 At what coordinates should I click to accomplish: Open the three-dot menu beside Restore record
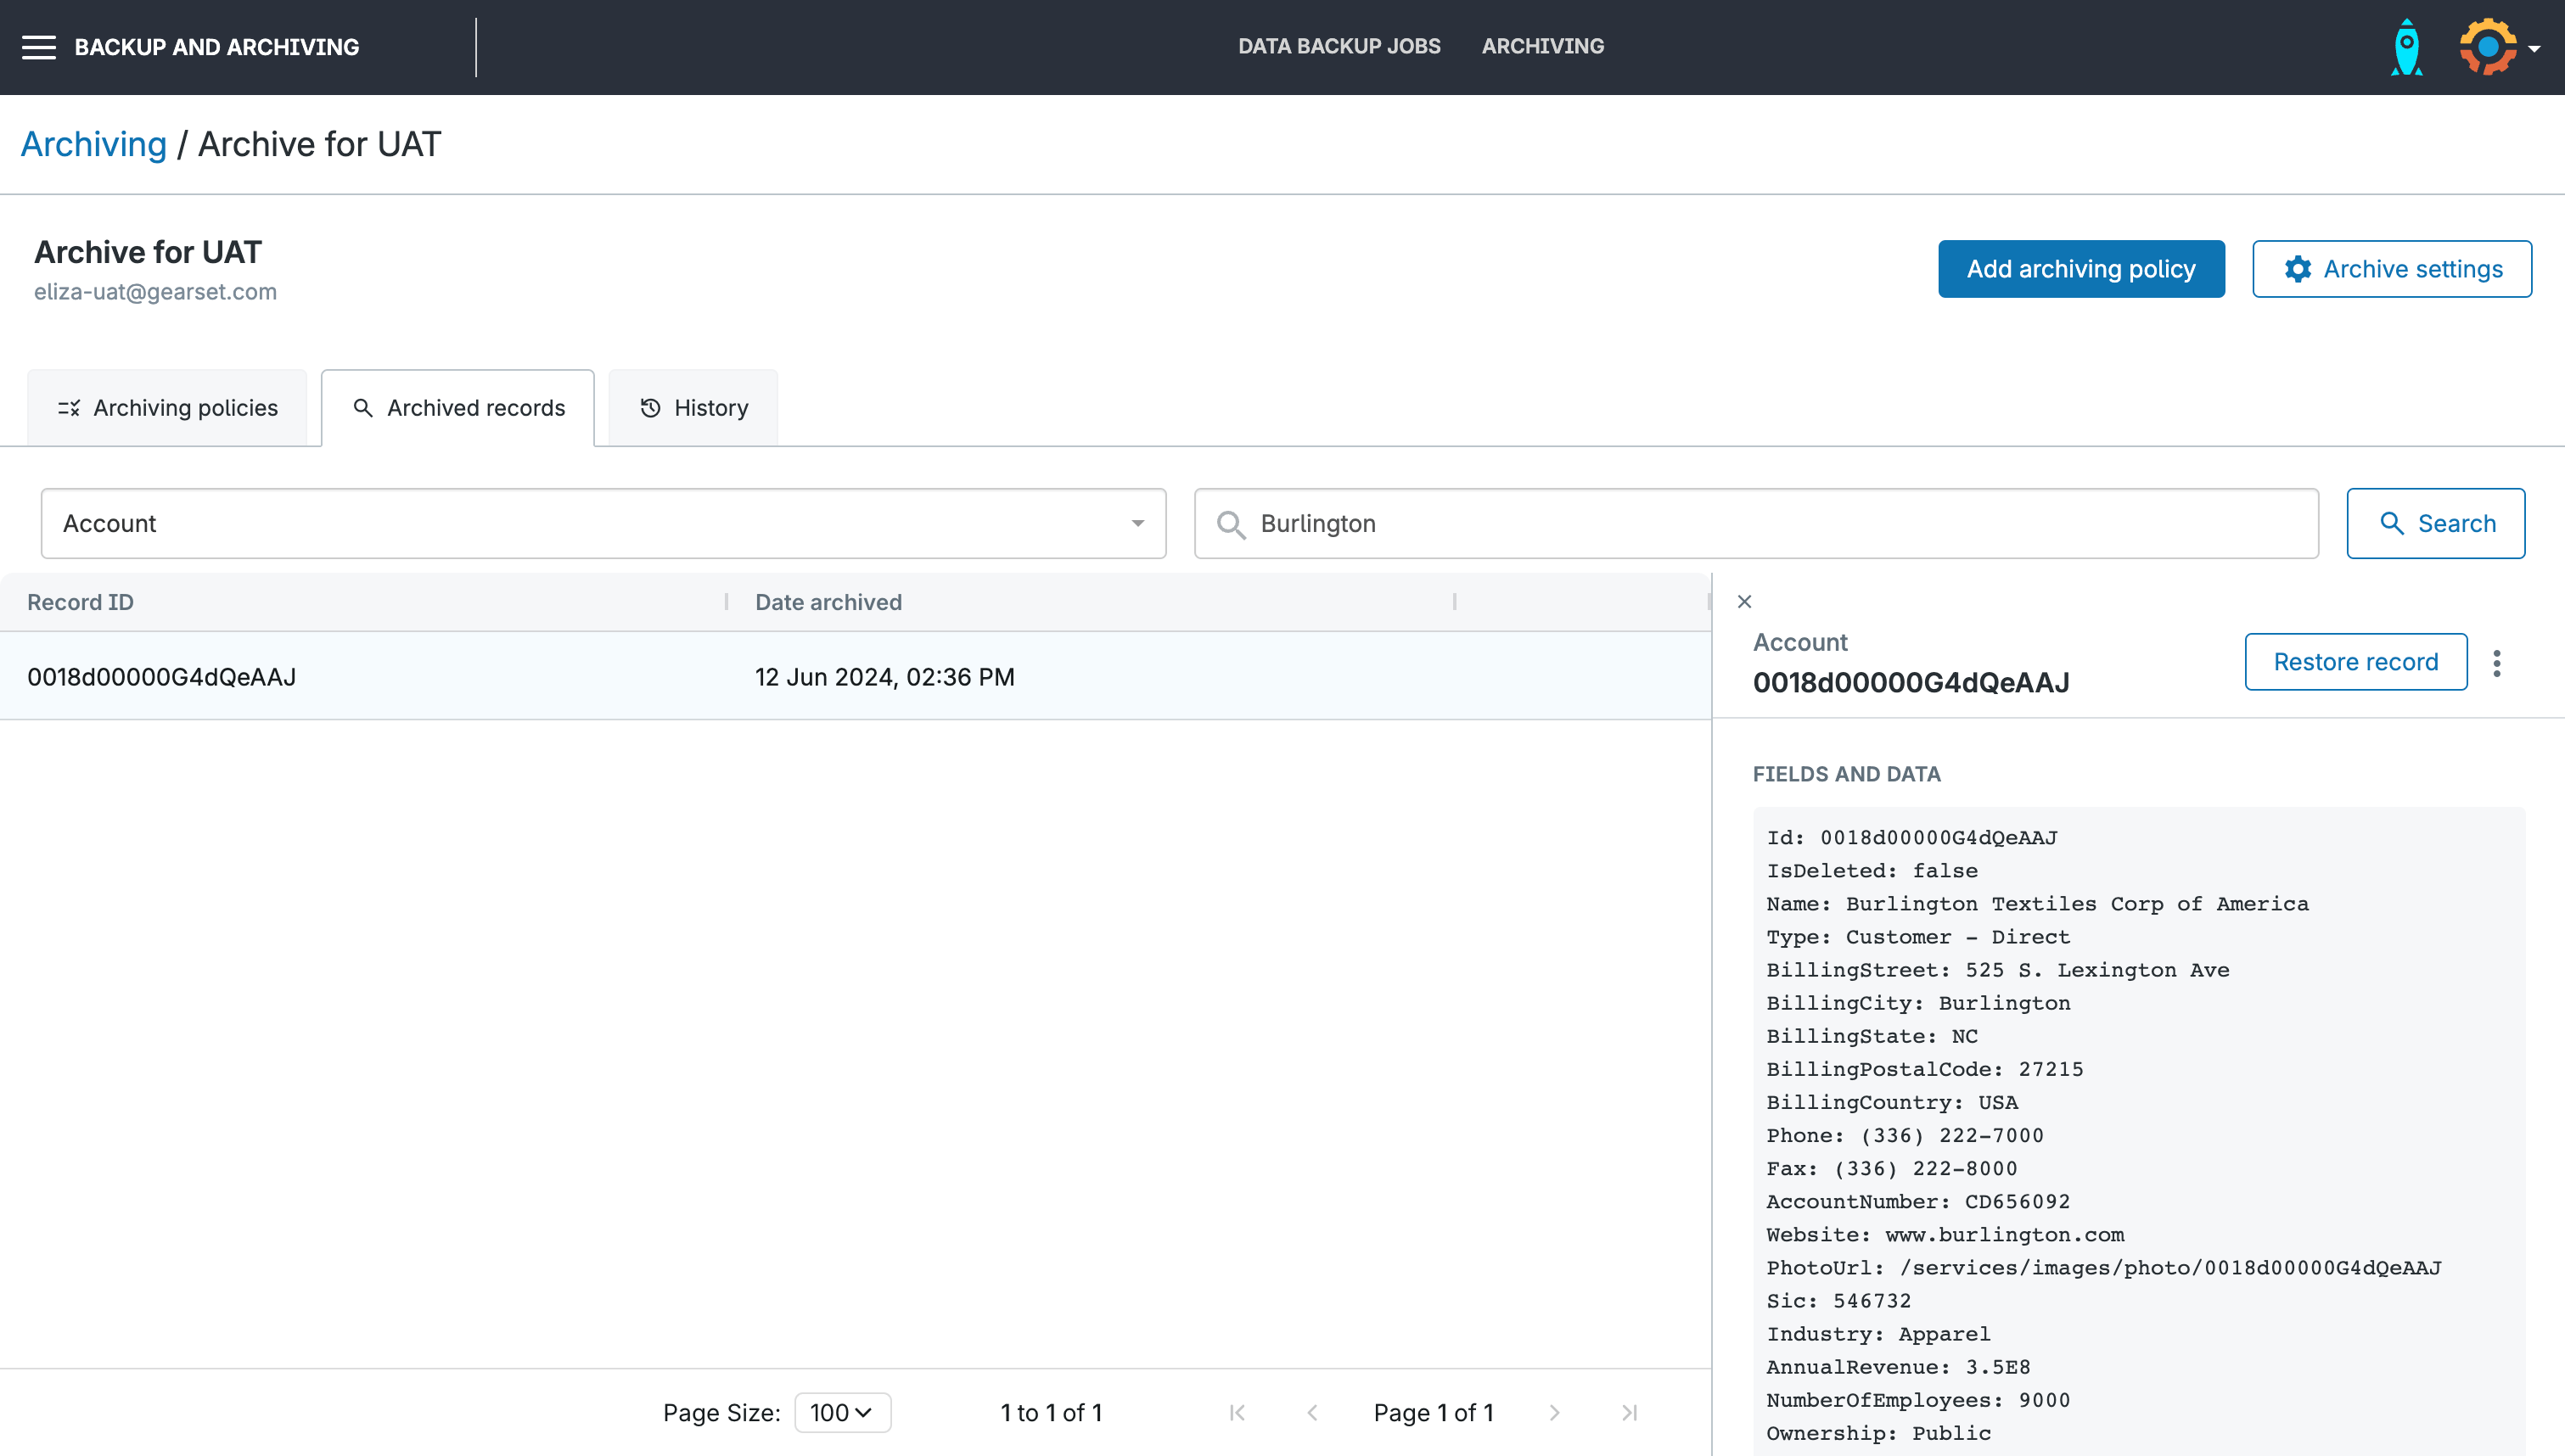[x=2497, y=663]
